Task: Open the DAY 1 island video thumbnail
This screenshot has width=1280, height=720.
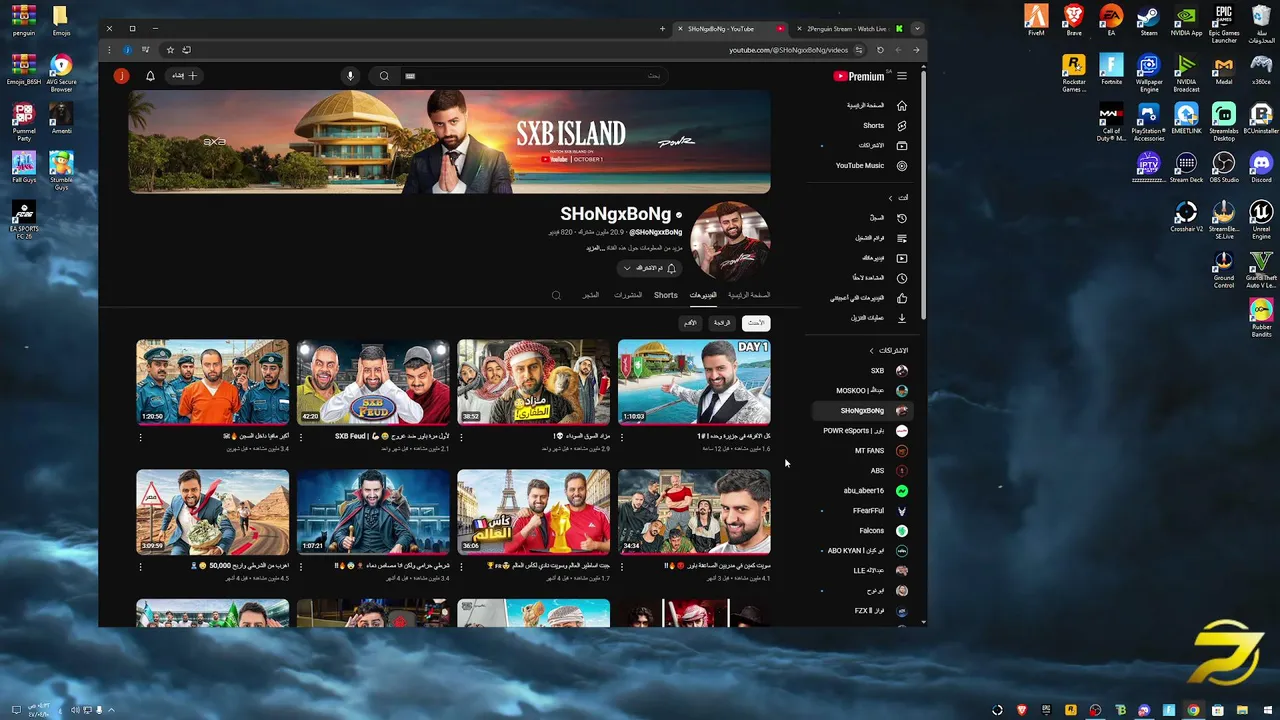Action: [694, 382]
